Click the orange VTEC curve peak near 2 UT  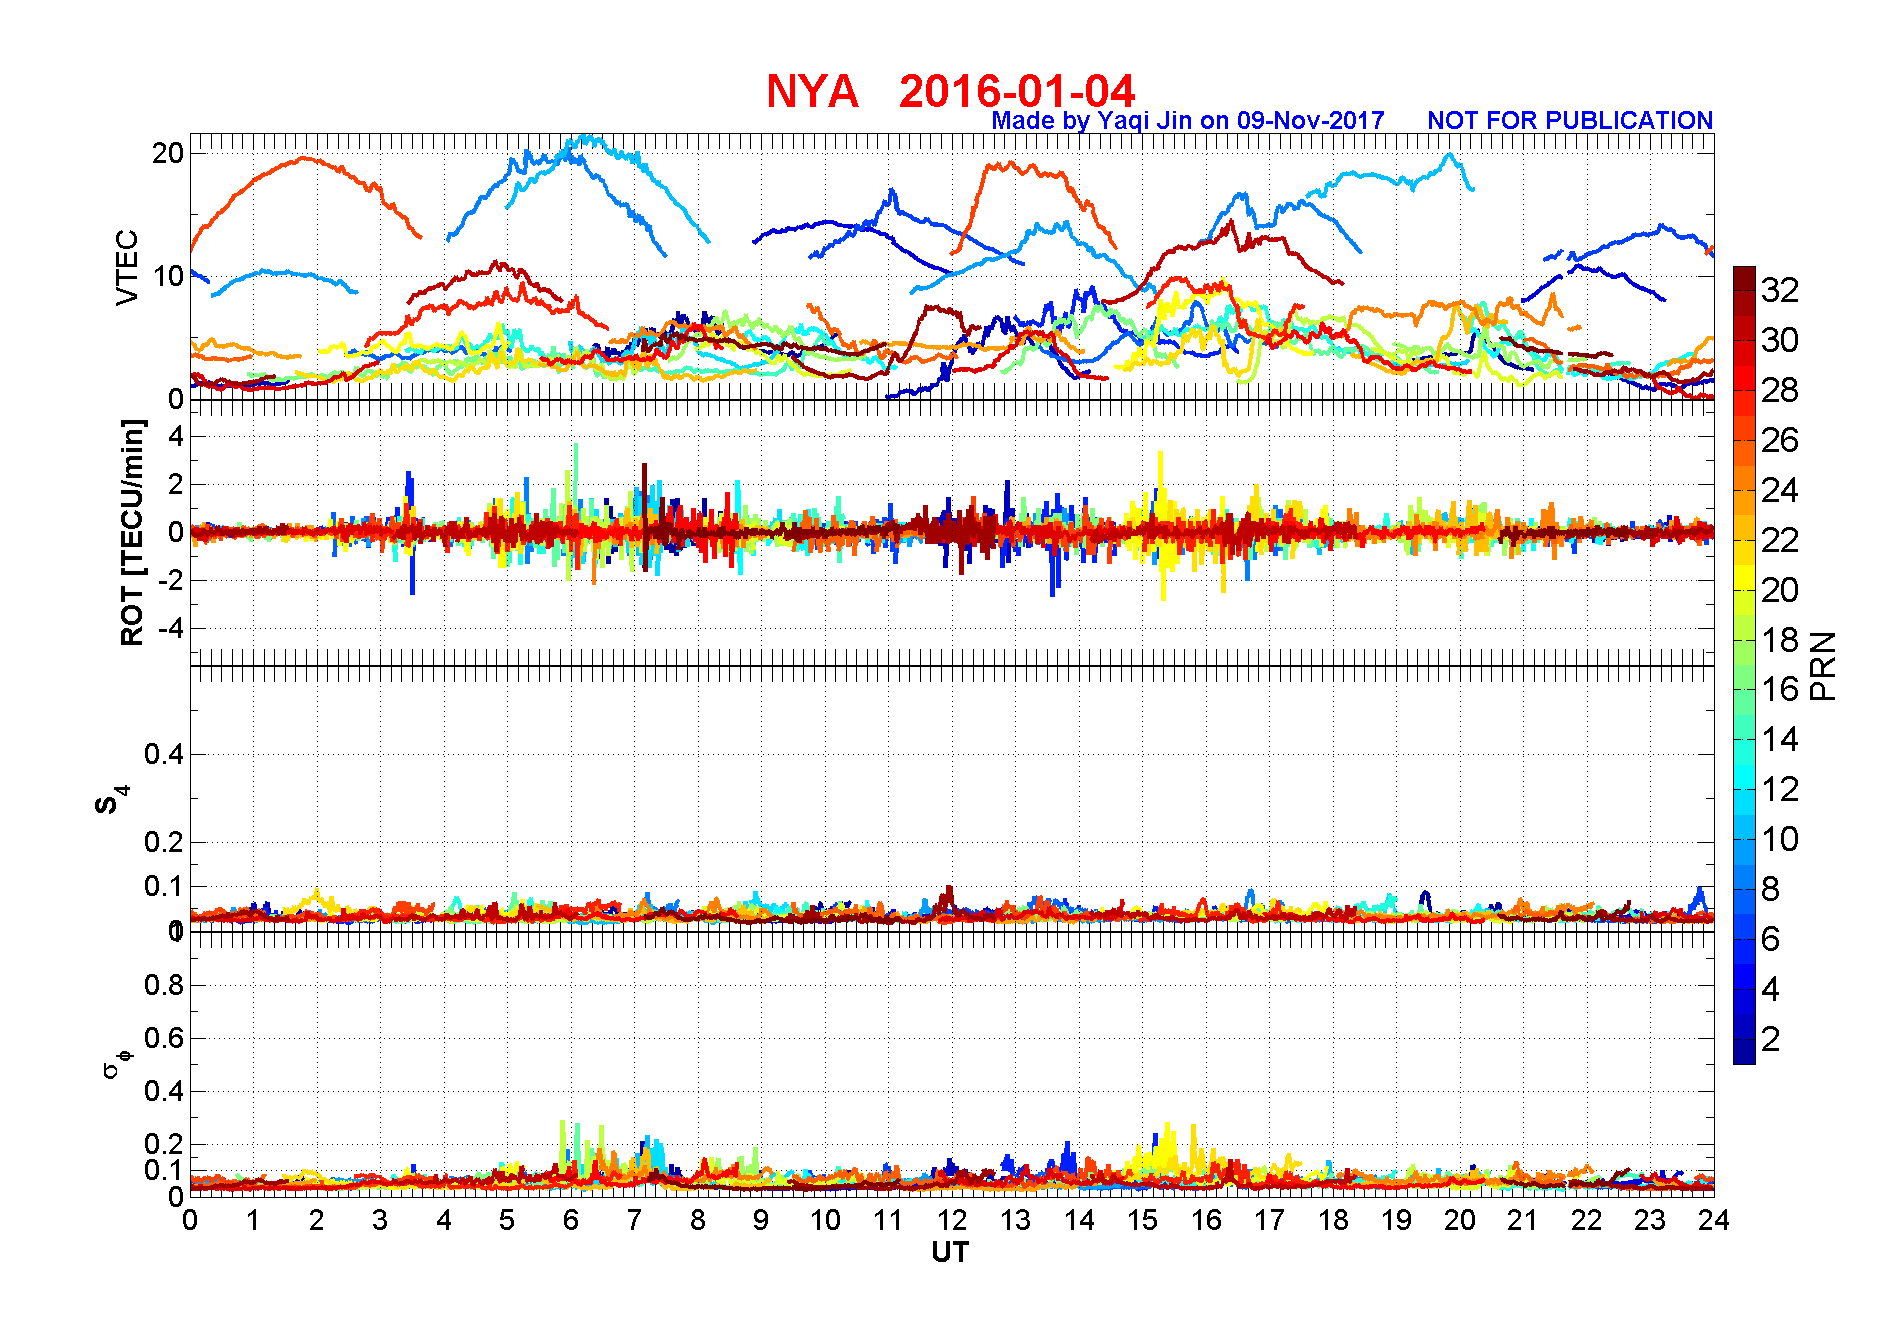305,158
